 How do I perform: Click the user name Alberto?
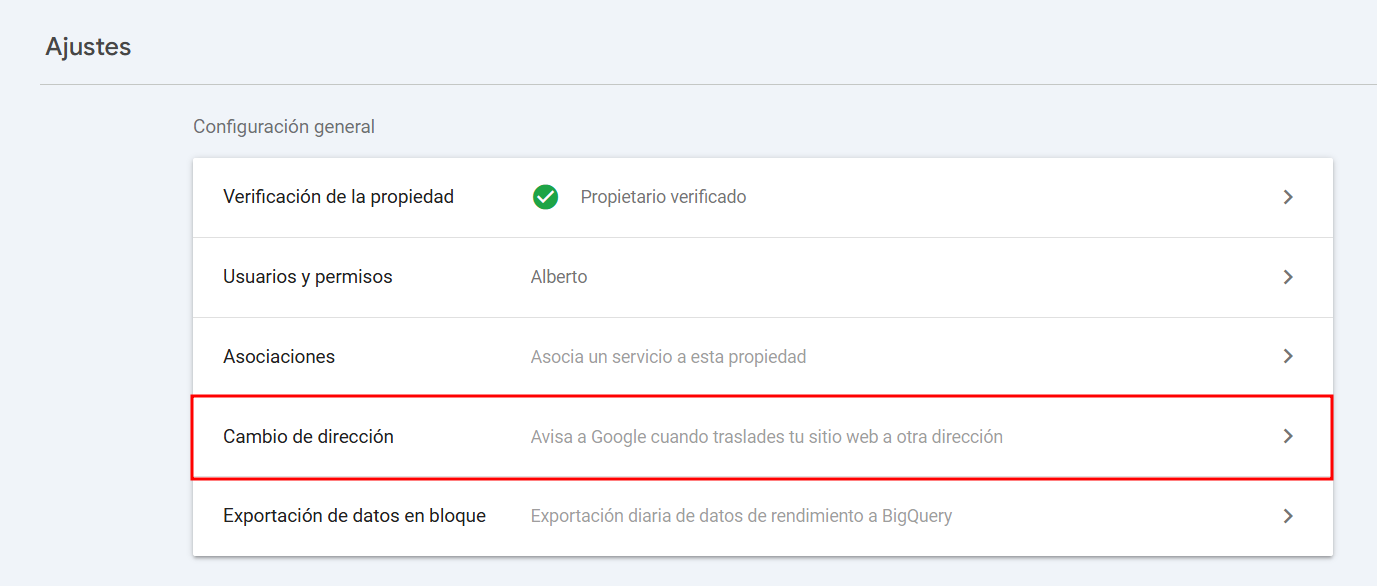[559, 277]
